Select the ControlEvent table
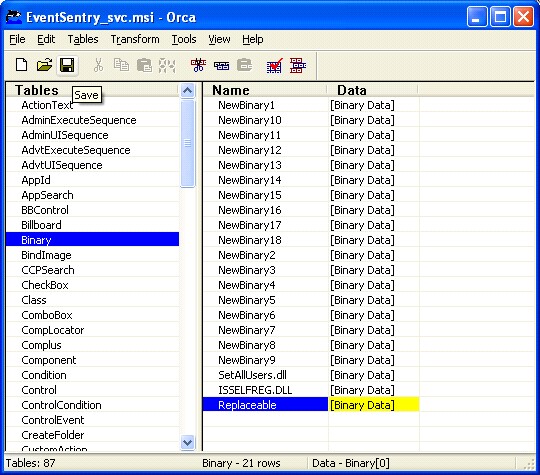The width and height of the screenshot is (540, 475). (x=53, y=420)
